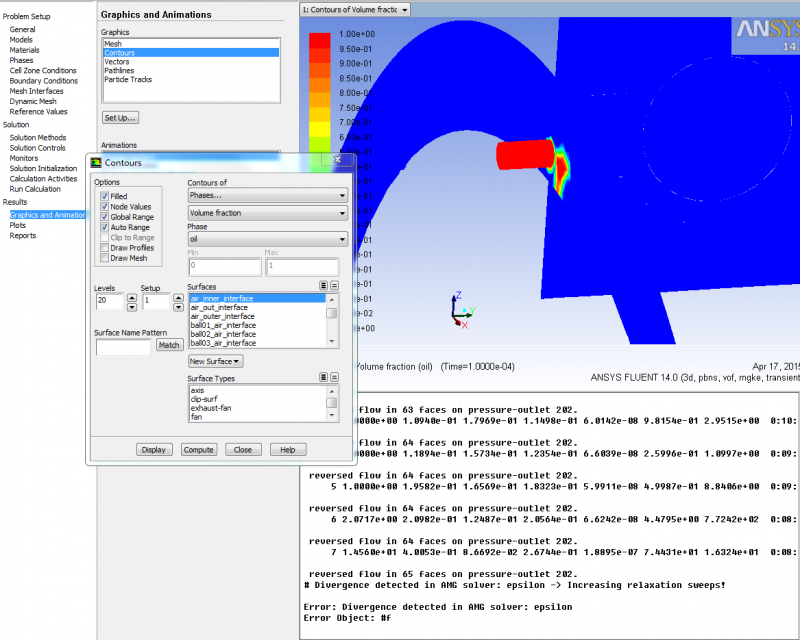Open the New Surface dropdown

click(x=215, y=361)
